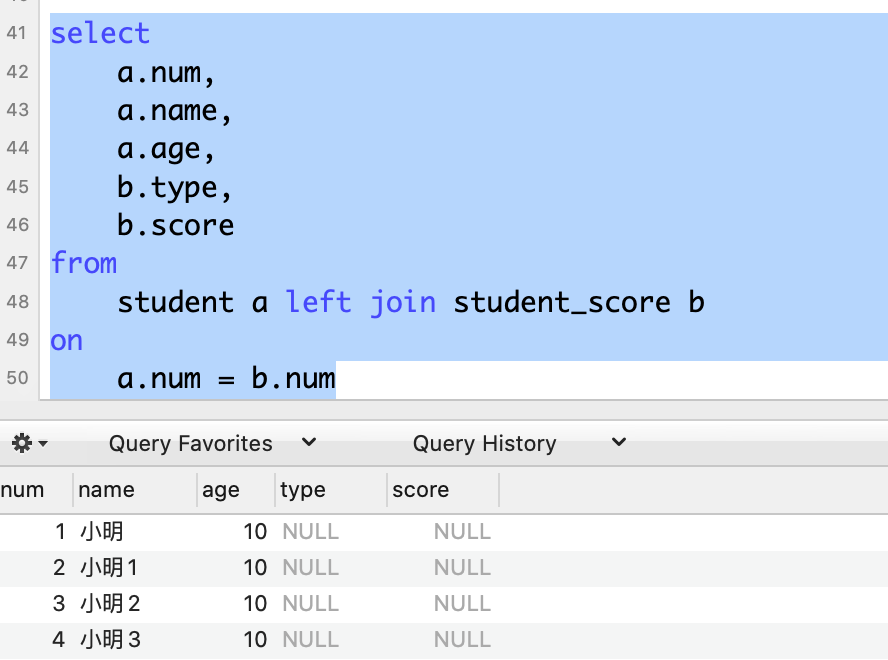888x660 pixels.
Task: Click line number 41 in the gutter
Action: coord(17,33)
